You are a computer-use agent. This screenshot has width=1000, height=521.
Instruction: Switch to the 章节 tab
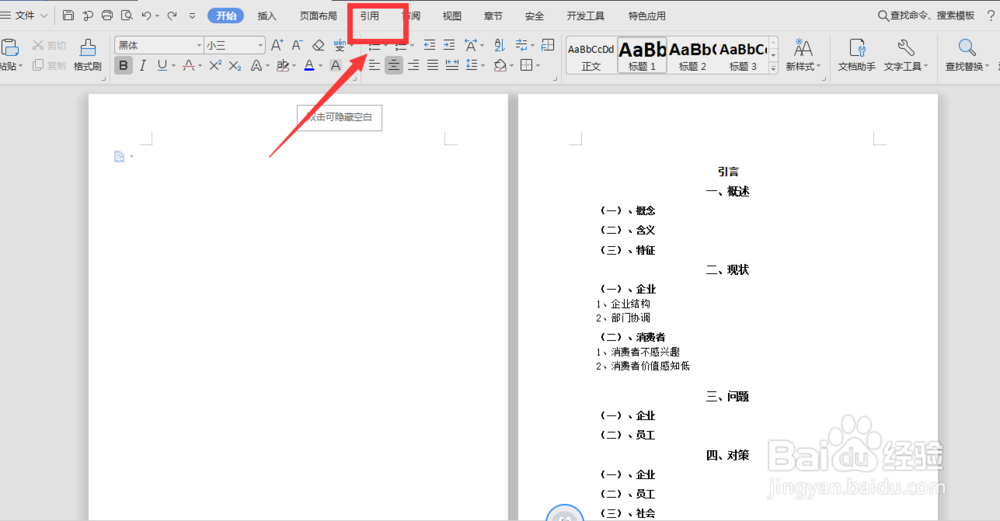[493, 16]
